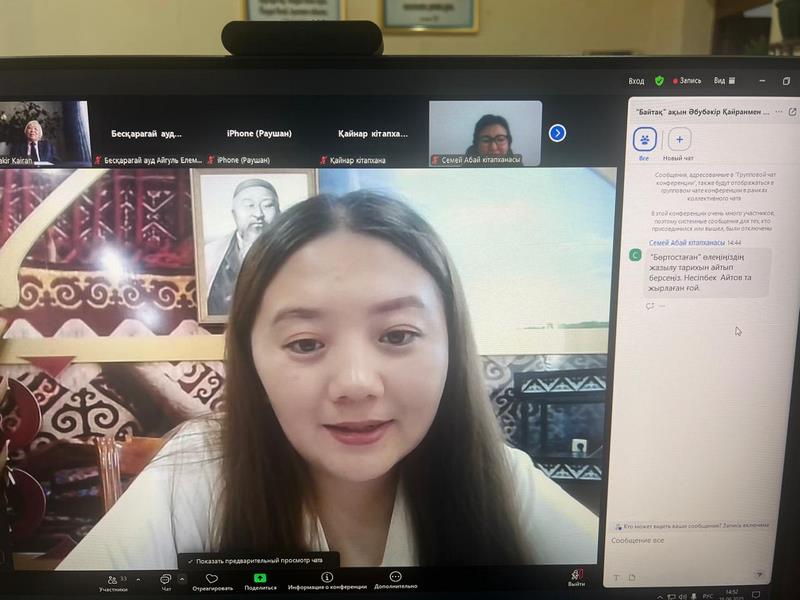Expand the arrow next to Чат
800x600 pixels.
pos(182,578)
